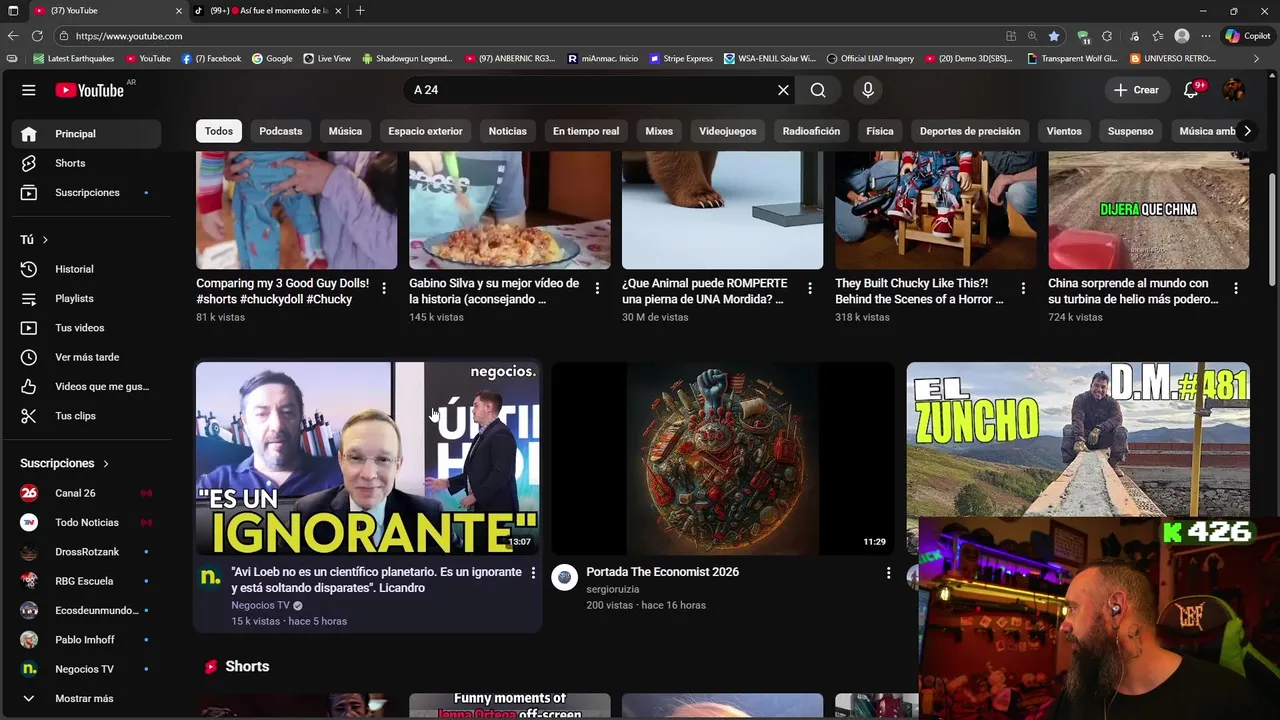Image resolution: width=1280 pixels, height=720 pixels.
Task: Select the Suspenso filter chip
Action: point(1130,131)
